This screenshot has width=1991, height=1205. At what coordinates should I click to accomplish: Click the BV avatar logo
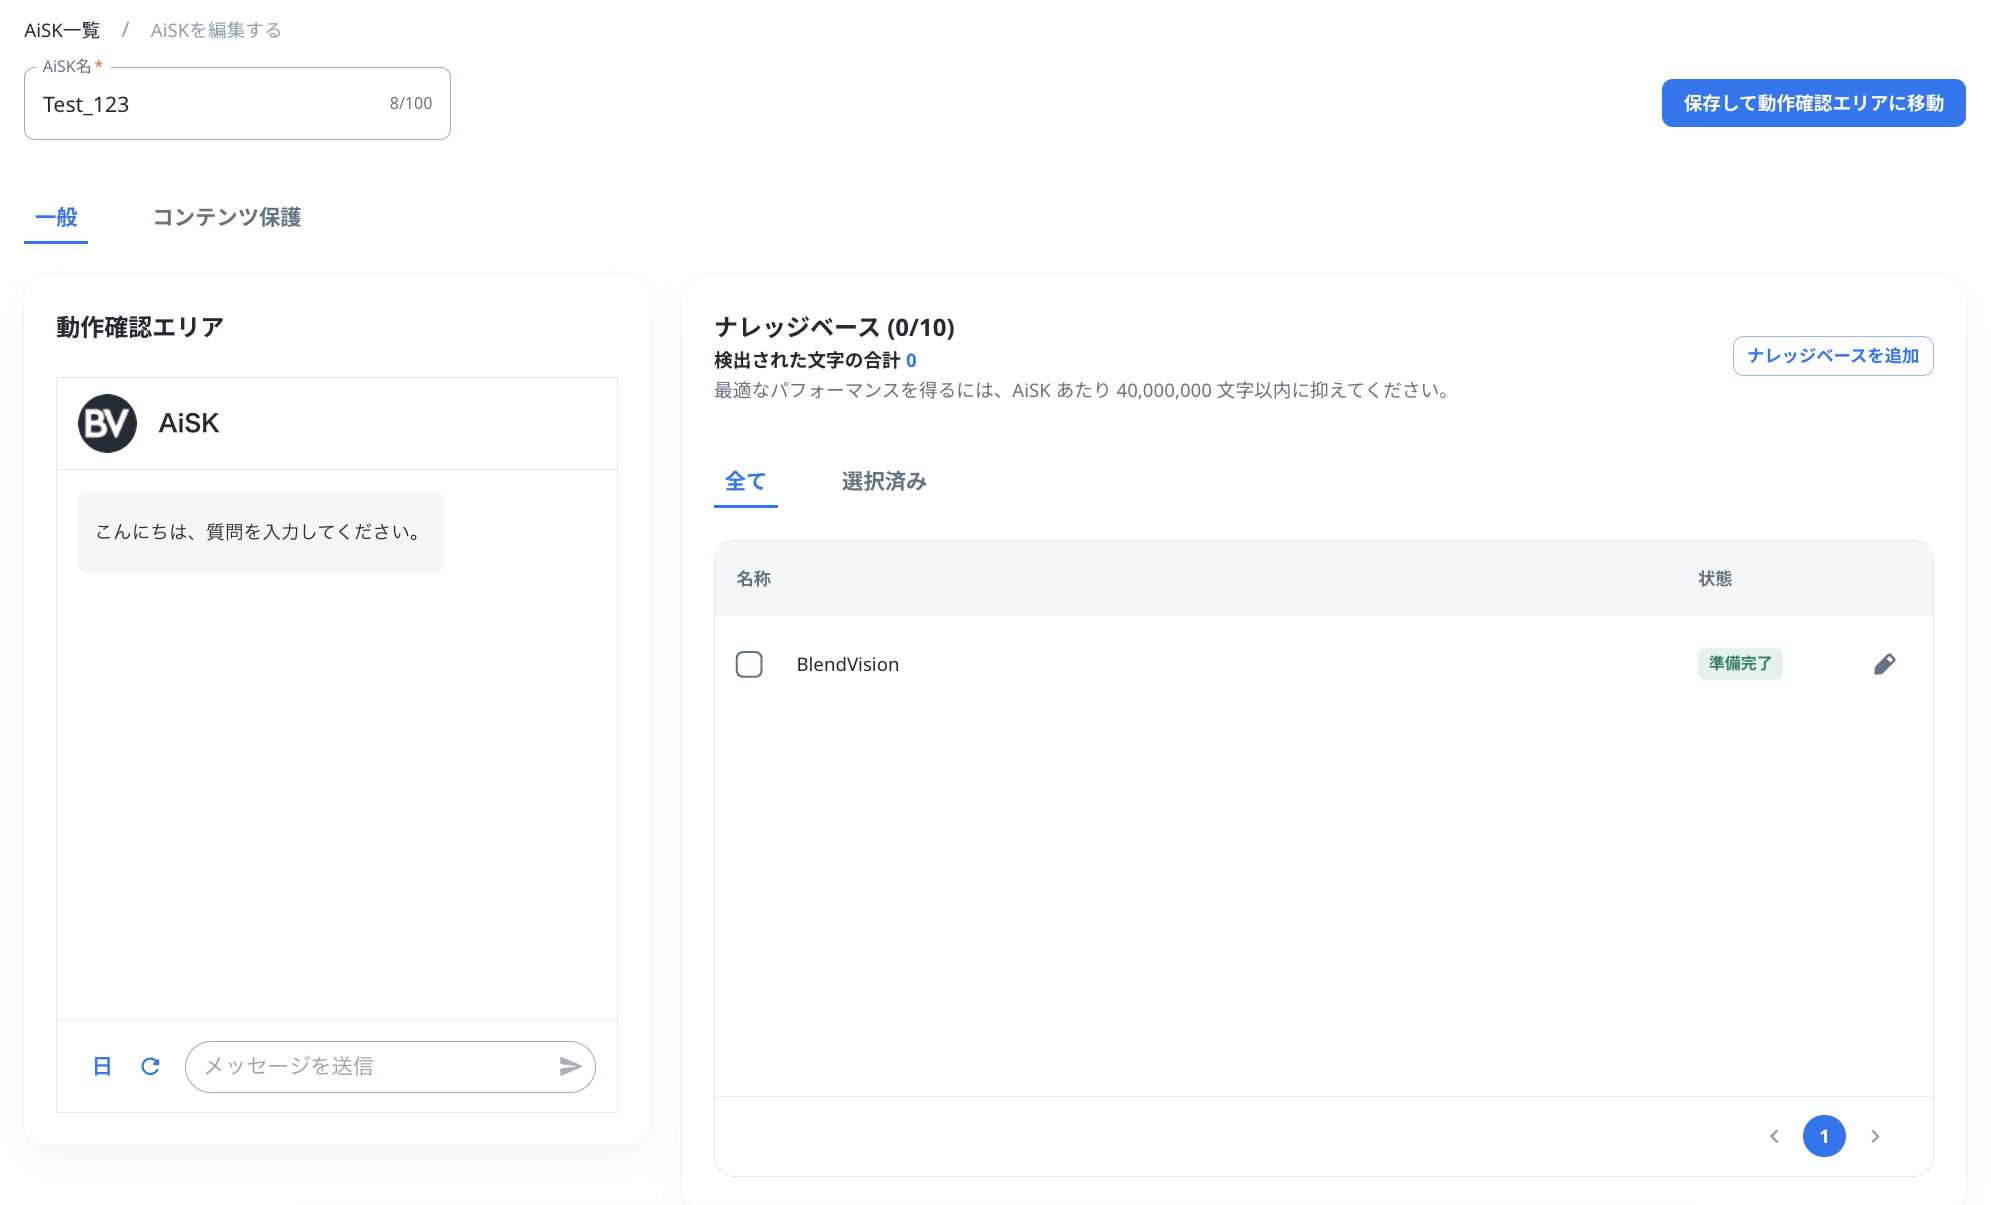pyautogui.click(x=107, y=423)
